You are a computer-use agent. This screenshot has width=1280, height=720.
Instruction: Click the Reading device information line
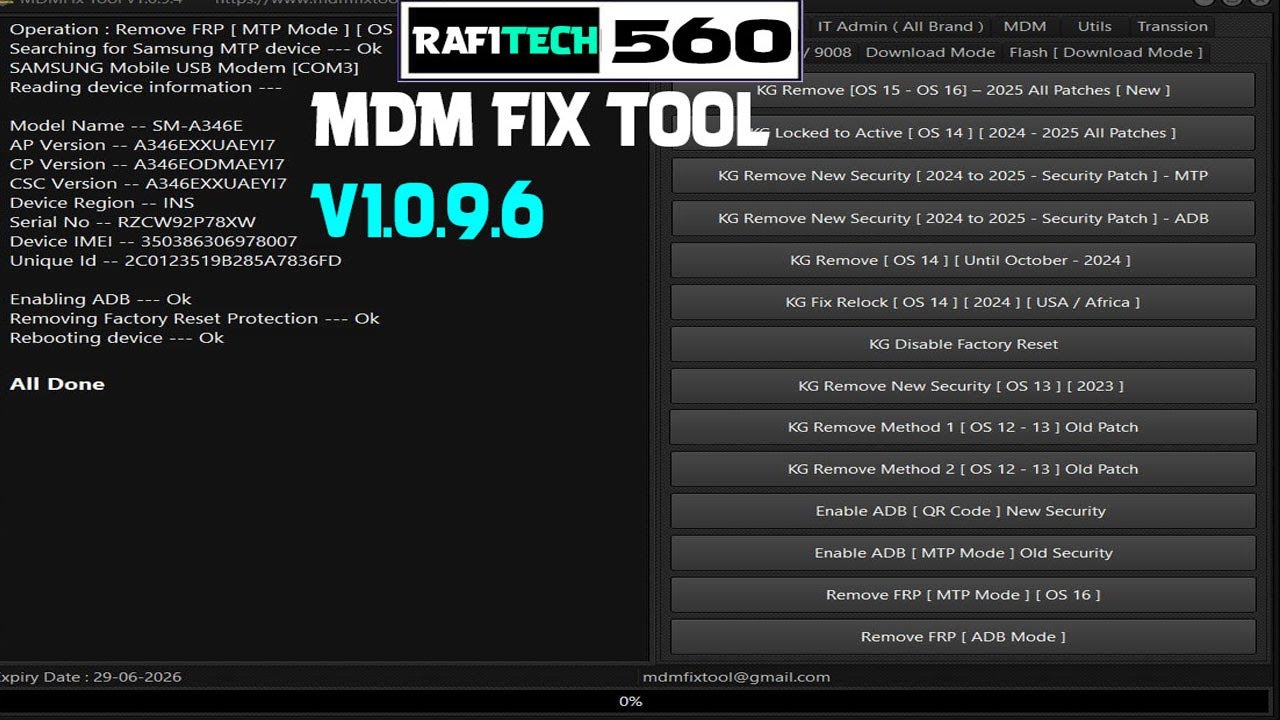tap(145, 87)
